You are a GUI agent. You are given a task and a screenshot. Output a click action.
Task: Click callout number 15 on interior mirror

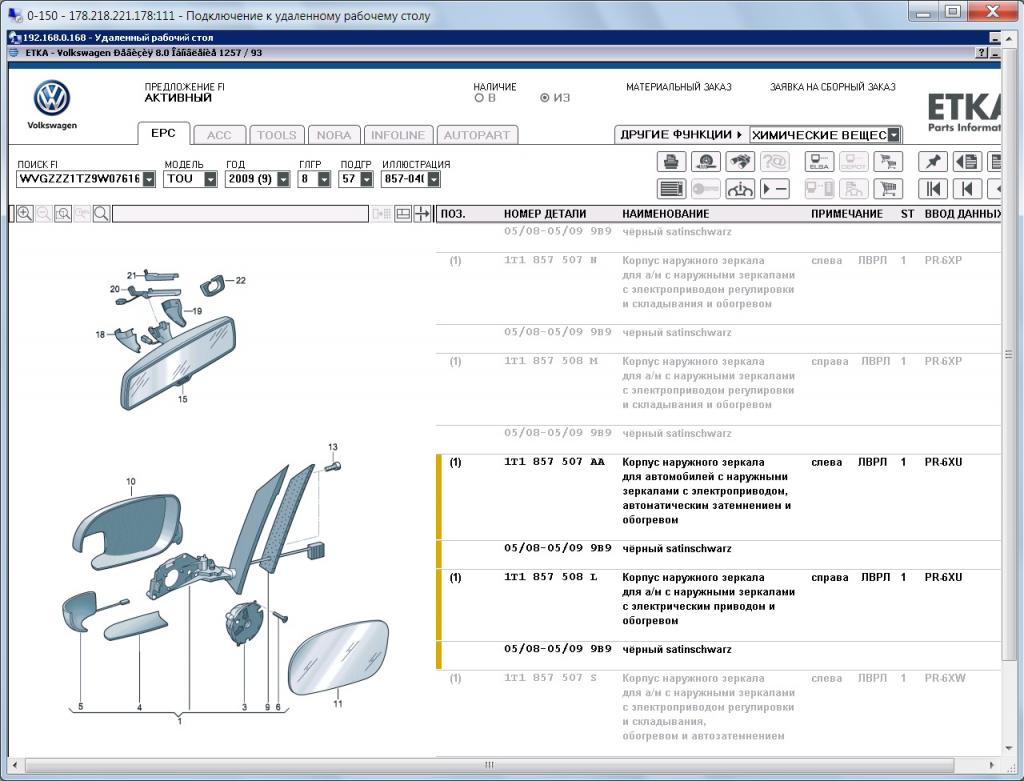[x=182, y=399]
